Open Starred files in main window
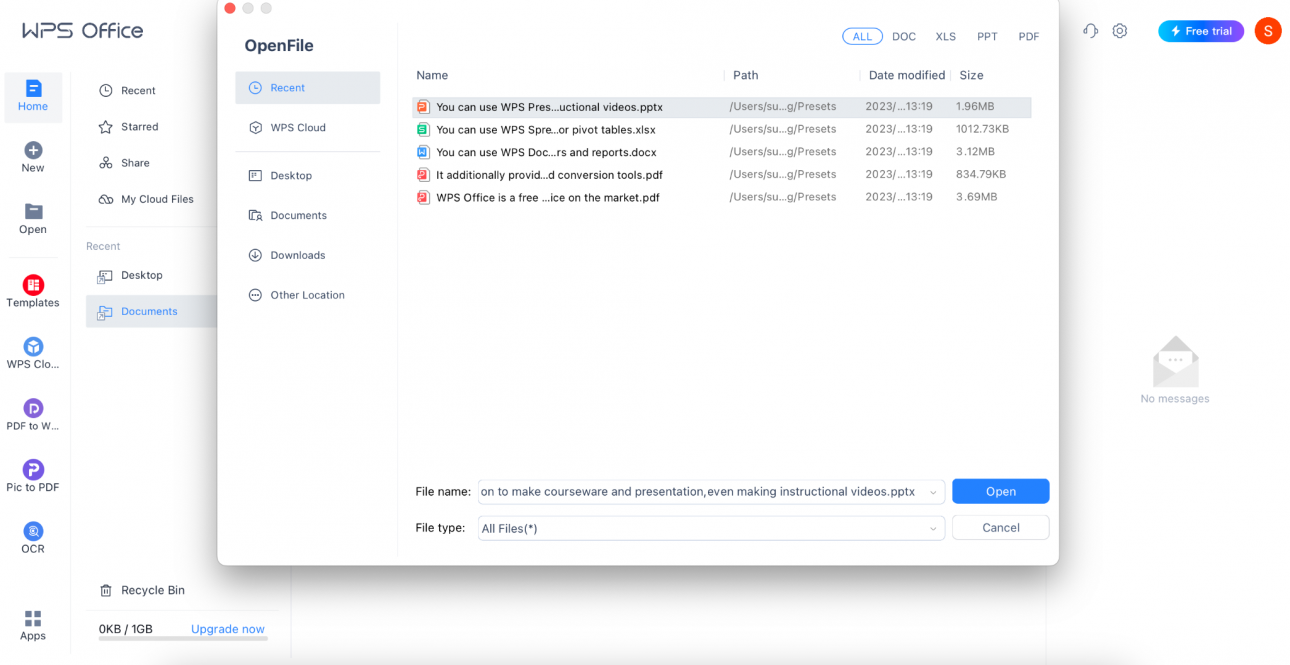The height and width of the screenshot is (665, 1290). coord(128,127)
